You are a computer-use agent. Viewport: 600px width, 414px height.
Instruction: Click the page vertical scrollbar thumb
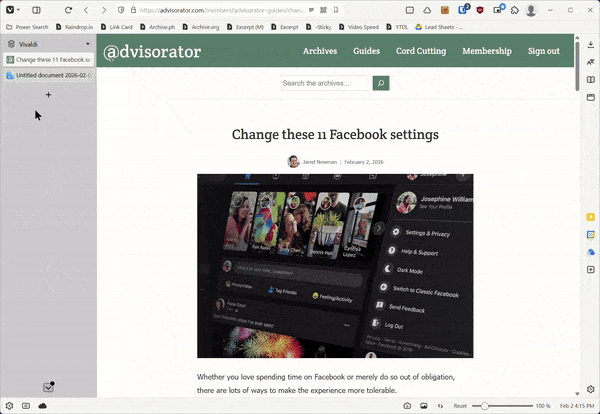tap(577, 66)
